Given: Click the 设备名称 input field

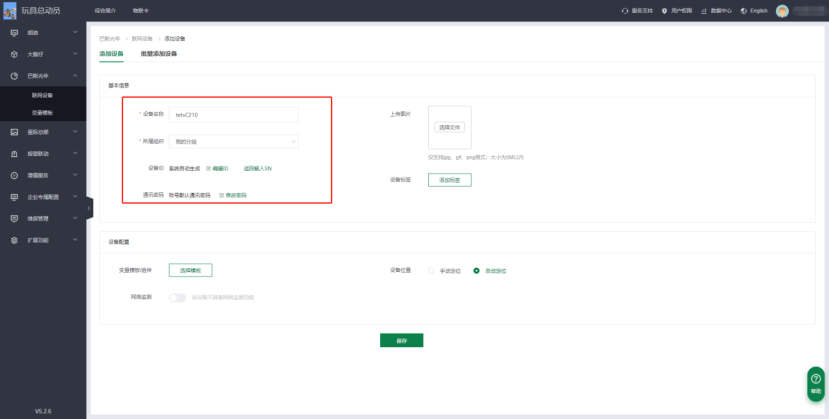Looking at the screenshot, I should 233,114.
